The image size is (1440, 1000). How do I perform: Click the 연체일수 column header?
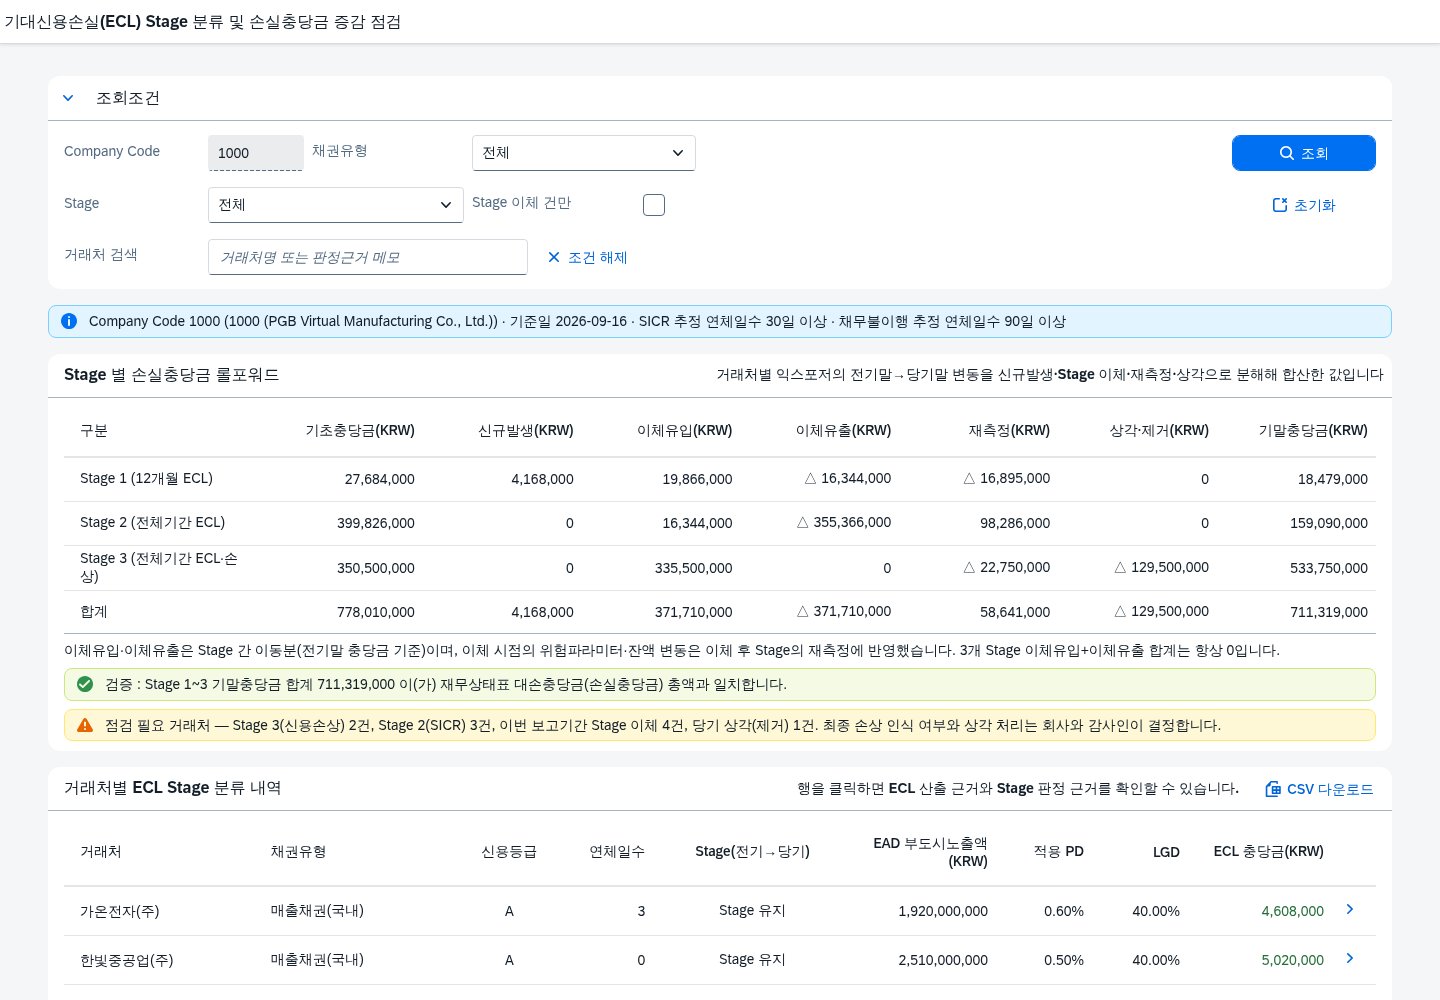tap(617, 851)
